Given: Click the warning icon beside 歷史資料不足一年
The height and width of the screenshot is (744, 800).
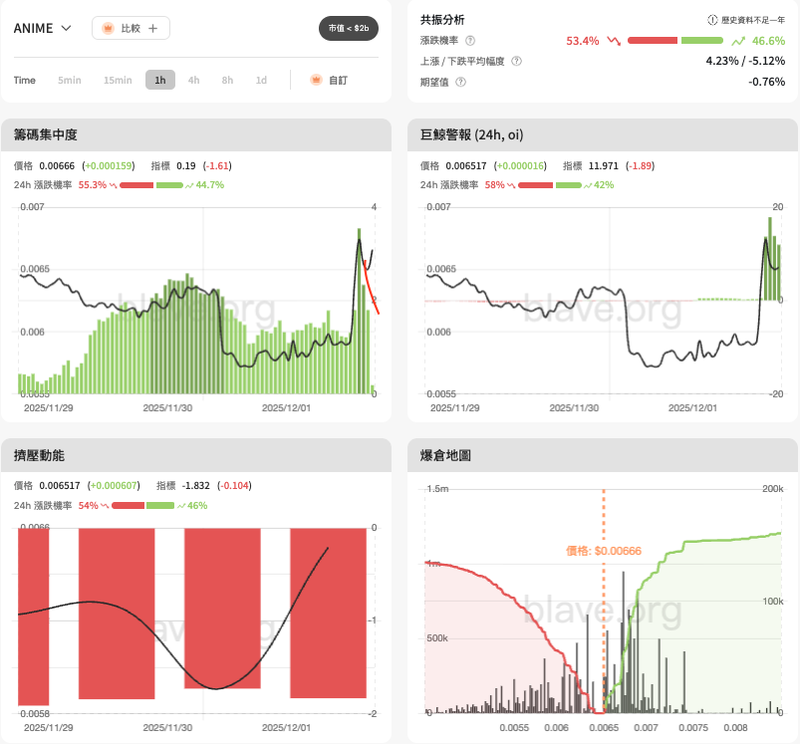Looking at the screenshot, I should [712, 20].
